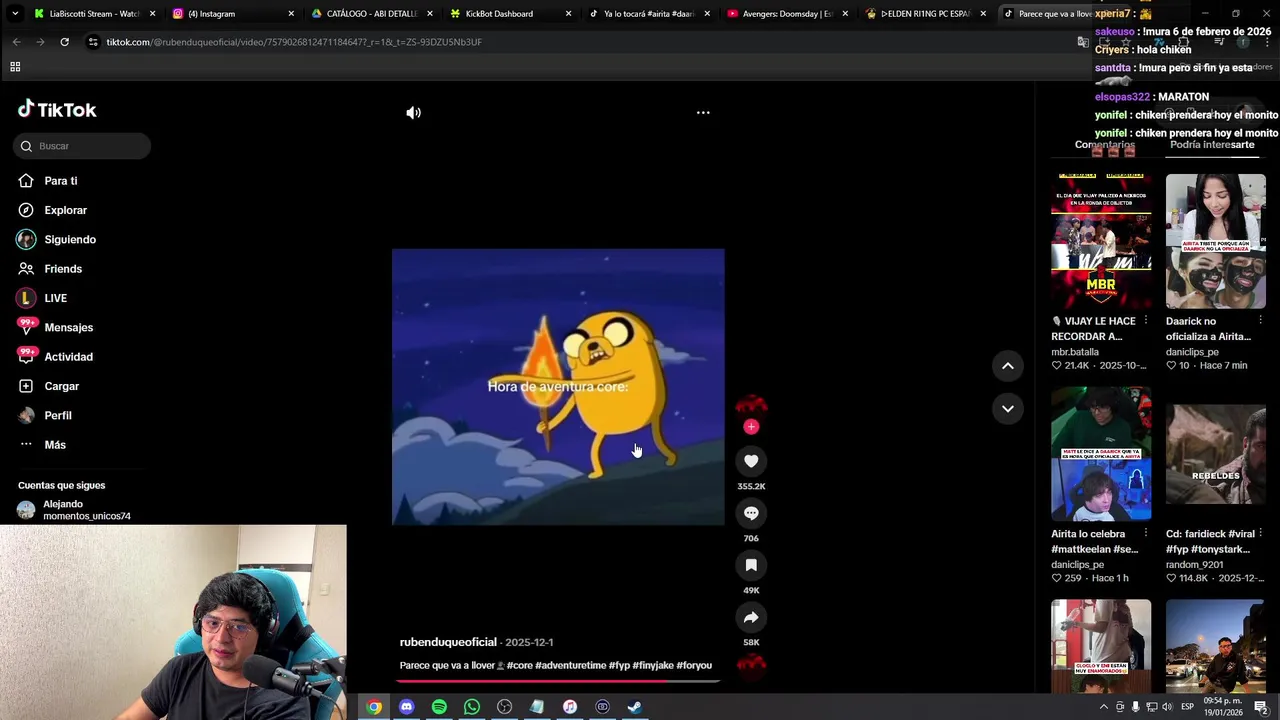Switch to the Comentarios tab
This screenshot has height=720, width=1280.
[x=1105, y=145]
